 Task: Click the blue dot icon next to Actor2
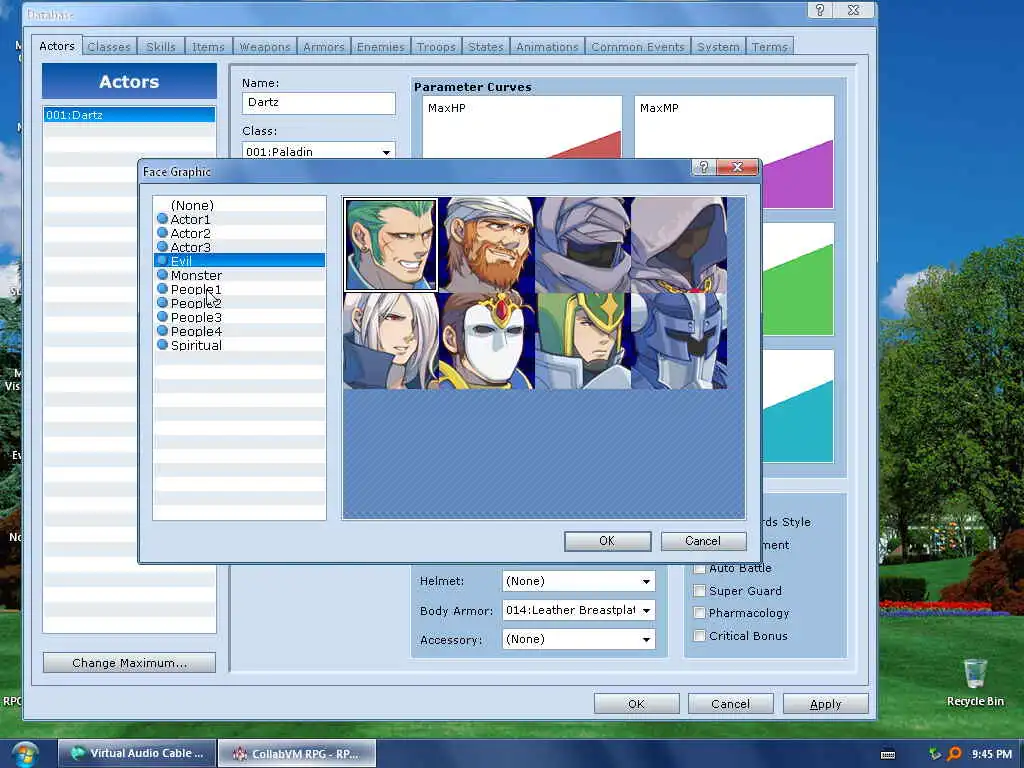163,232
